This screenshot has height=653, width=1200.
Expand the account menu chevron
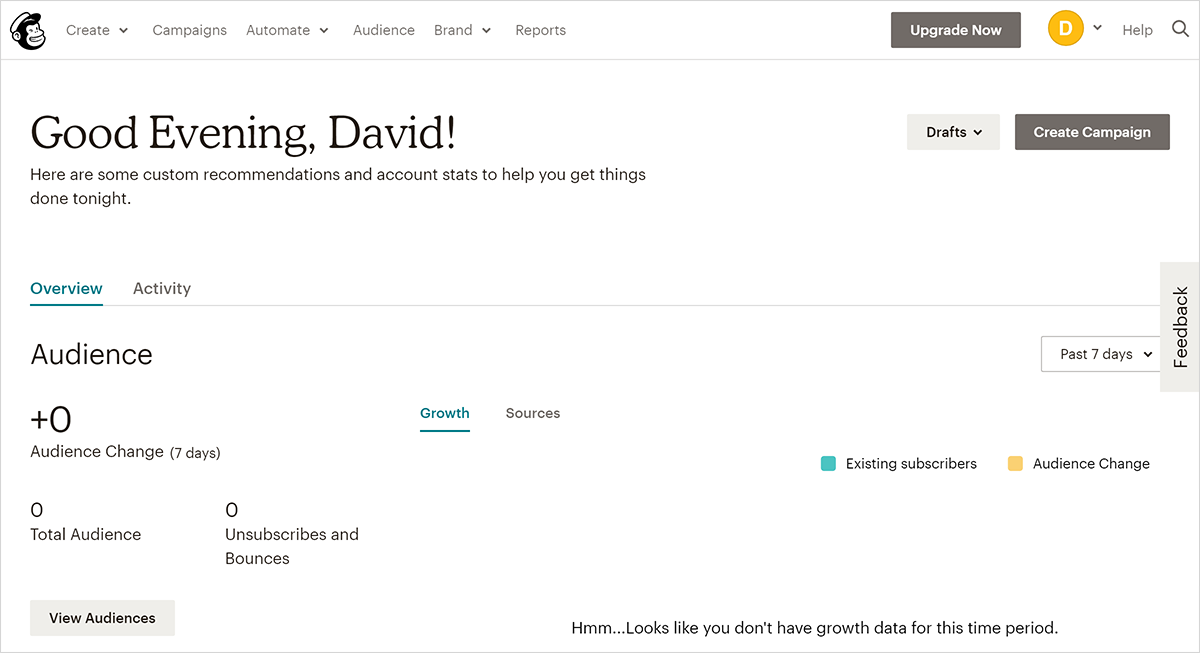pyautogui.click(x=1097, y=28)
